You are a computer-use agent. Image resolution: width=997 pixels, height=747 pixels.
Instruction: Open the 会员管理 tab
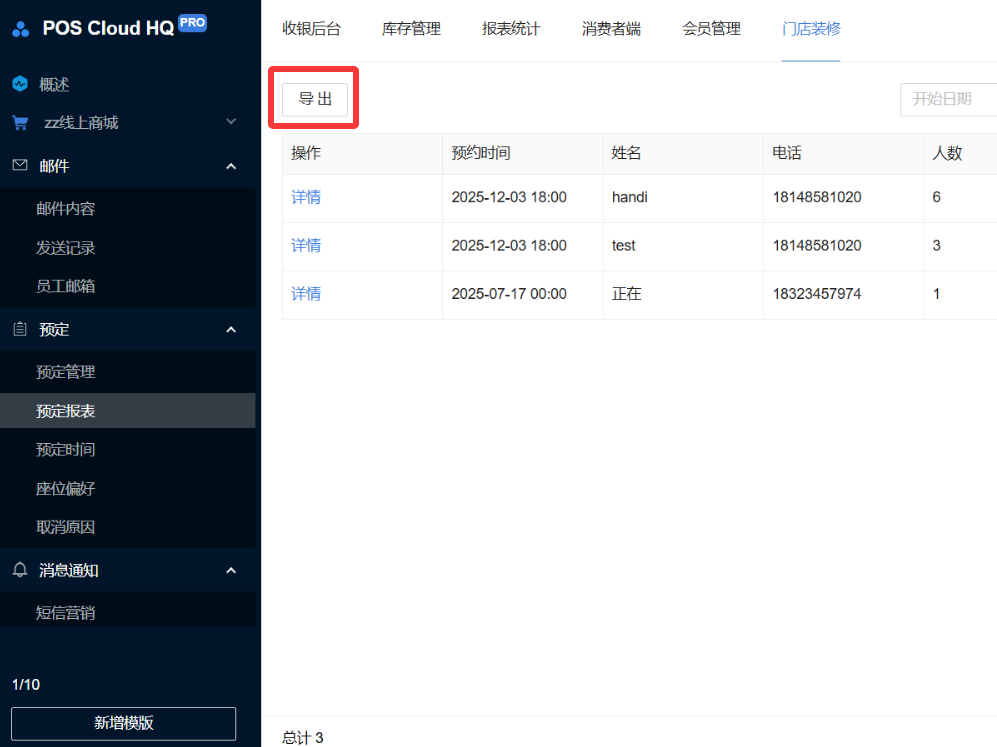[x=711, y=29]
